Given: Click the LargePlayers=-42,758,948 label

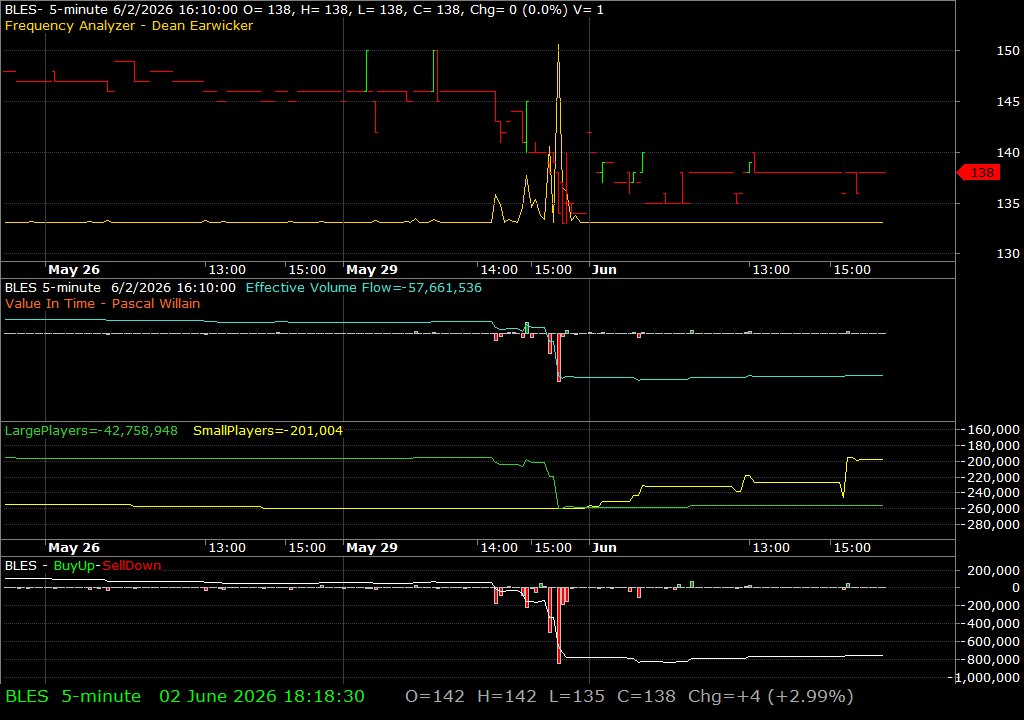Looking at the screenshot, I should 91,431.
